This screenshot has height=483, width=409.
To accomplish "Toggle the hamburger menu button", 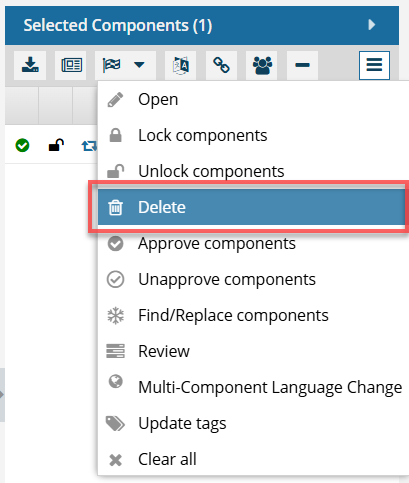I will 374,65.
